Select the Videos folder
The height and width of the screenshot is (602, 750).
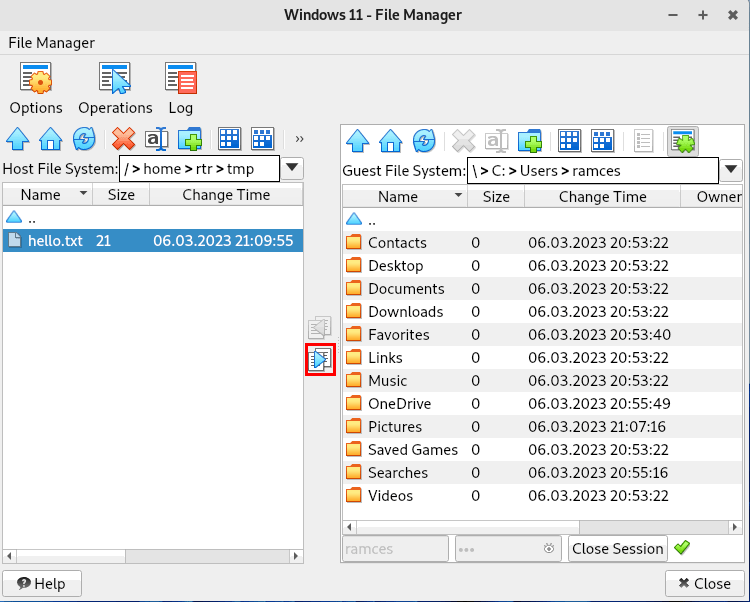(x=542, y=495)
